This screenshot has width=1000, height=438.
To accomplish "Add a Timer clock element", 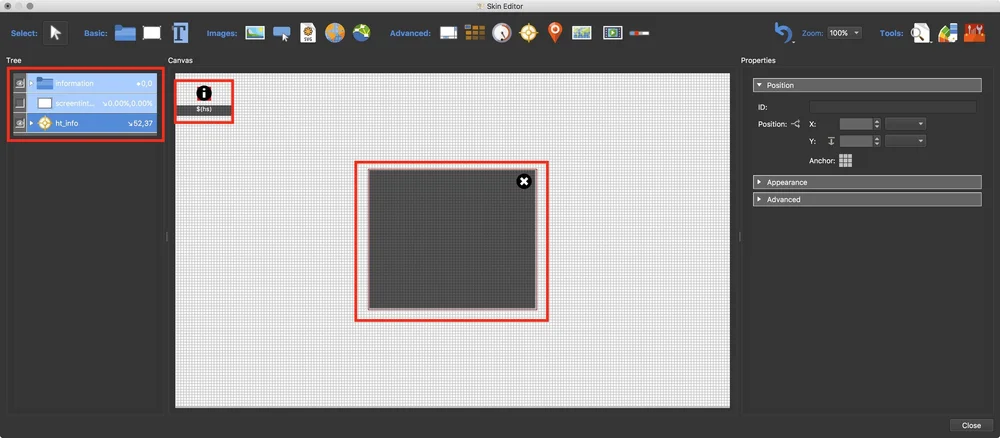I will pyautogui.click(x=502, y=33).
